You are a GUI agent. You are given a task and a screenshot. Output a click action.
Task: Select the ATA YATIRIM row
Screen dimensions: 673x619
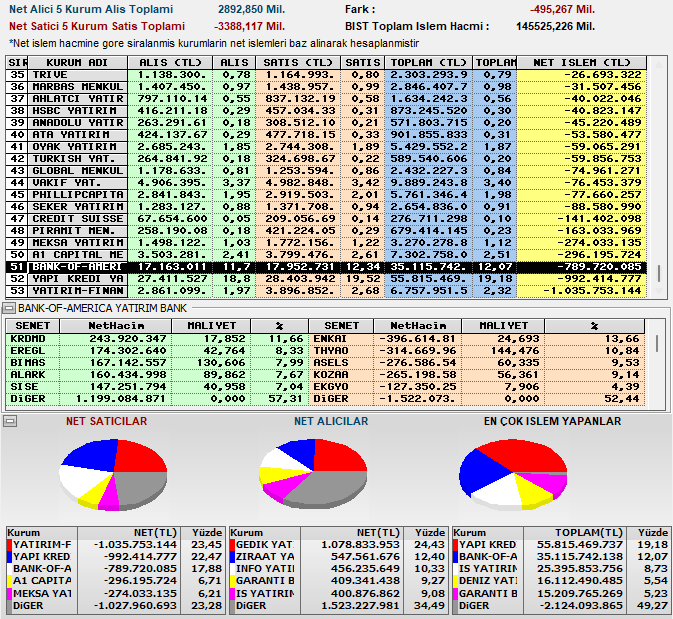pyautogui.click(x=326, y=135)
